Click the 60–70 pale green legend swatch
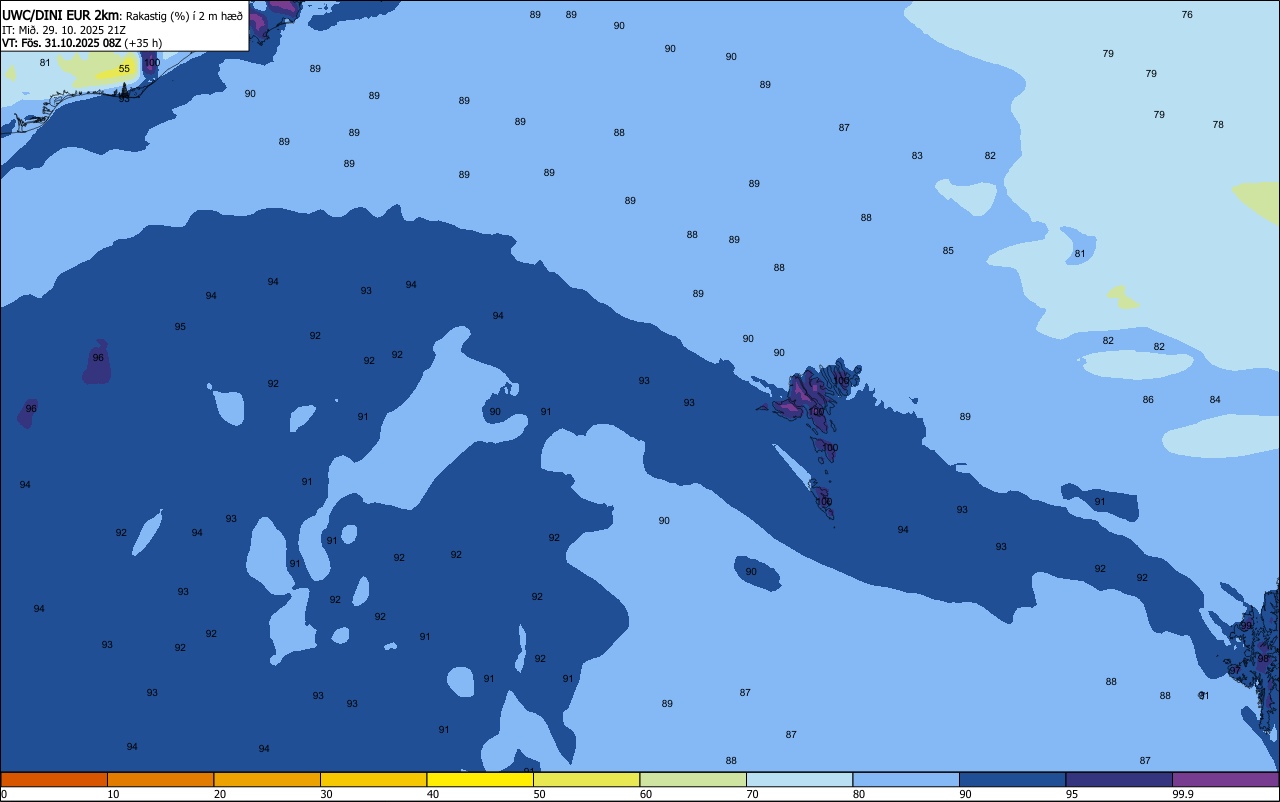This screenshot has width=1280, height=802. 693,779
